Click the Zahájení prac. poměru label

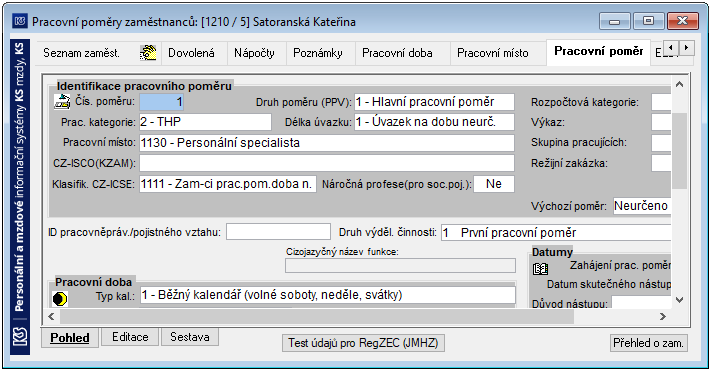point(620,265)
